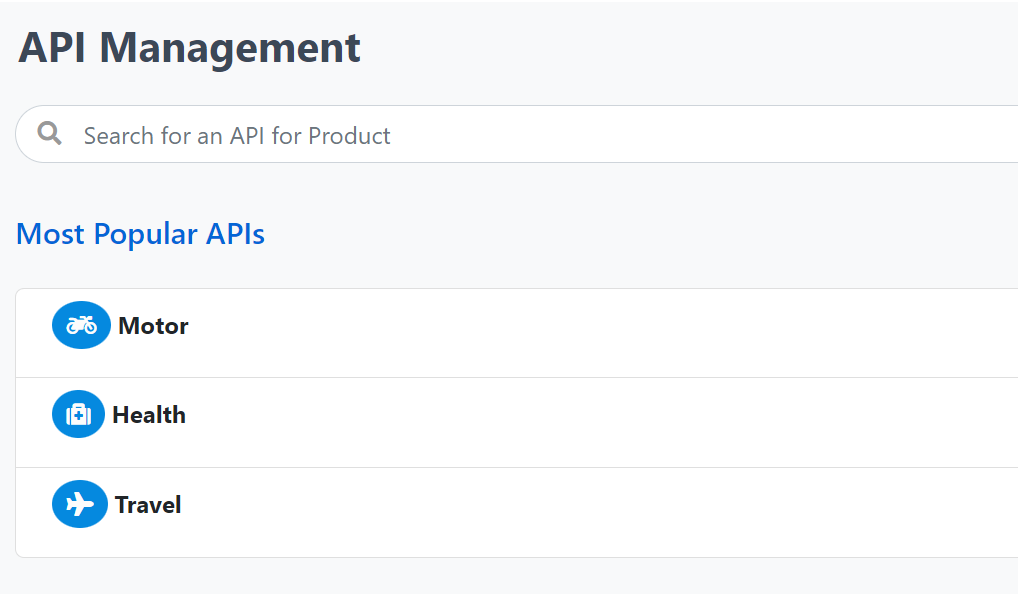Click the Travel airplane icon

pyautogui.click(x=80, y=505)
